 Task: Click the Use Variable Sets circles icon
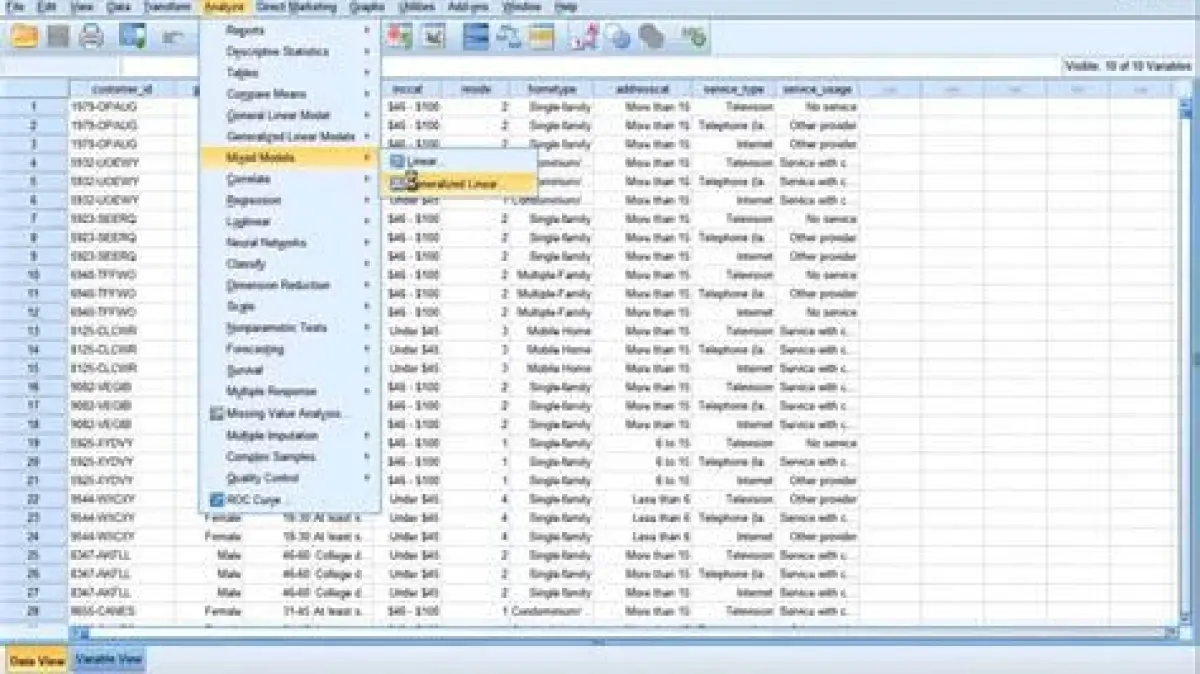619,38
